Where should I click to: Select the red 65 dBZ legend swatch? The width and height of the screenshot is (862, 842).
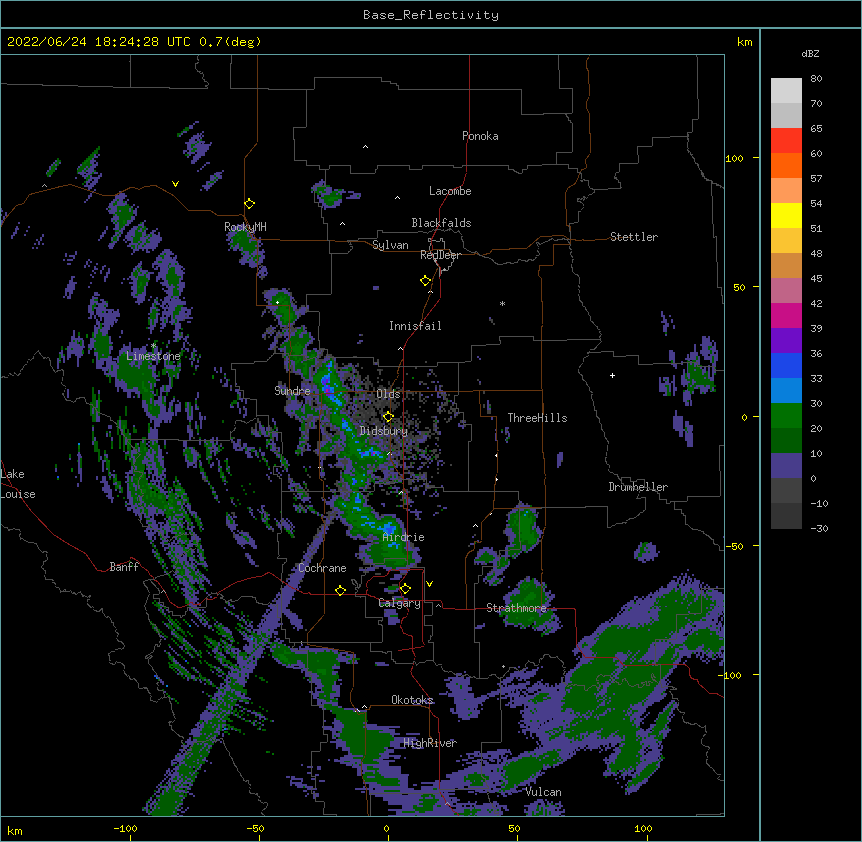(786, 141)
